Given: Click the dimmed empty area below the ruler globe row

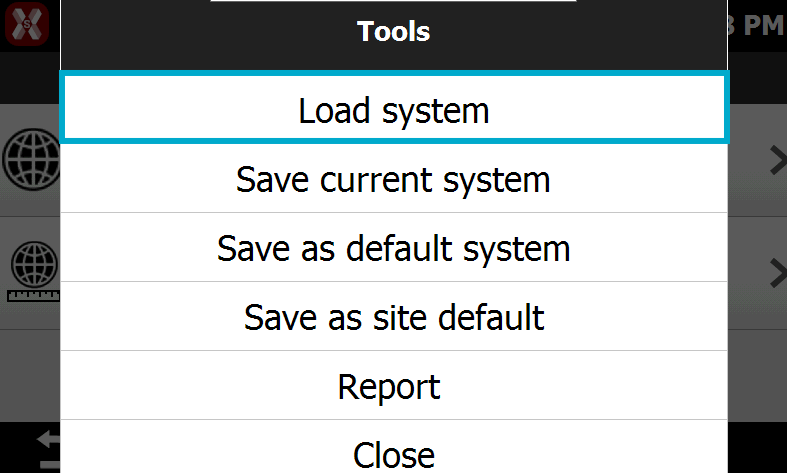Looking at the screenshot, I should coord(30,376).
